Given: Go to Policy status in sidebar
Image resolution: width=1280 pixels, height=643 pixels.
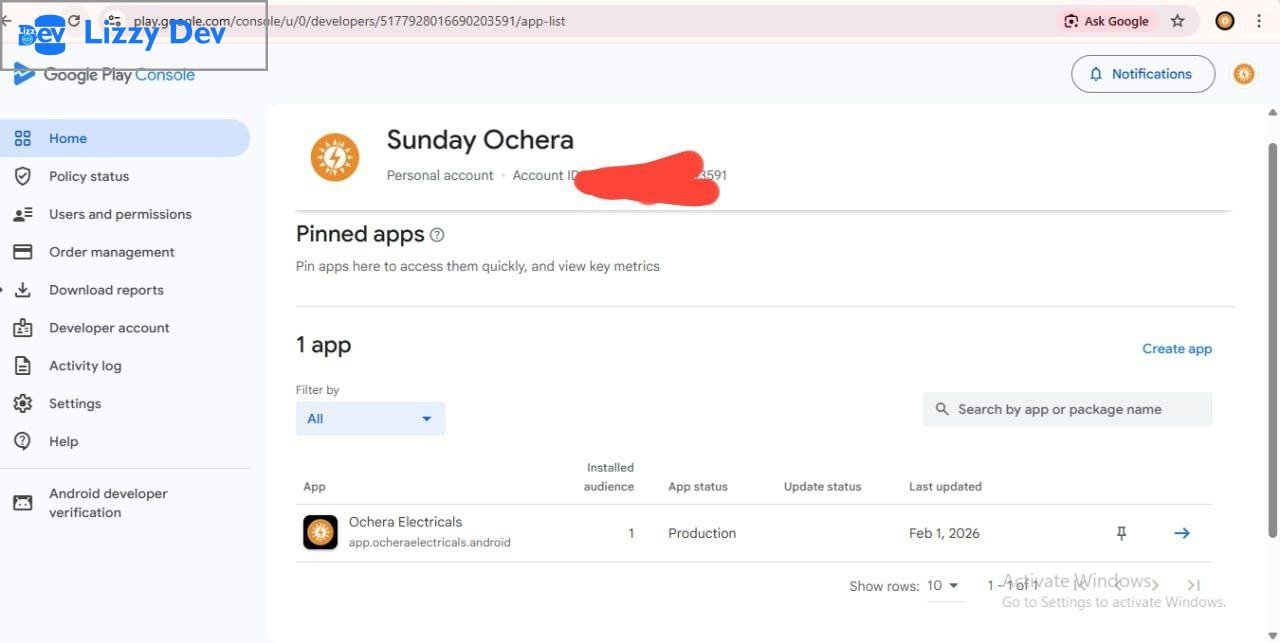Looking at the screenshot, I should tap(89, 176).
